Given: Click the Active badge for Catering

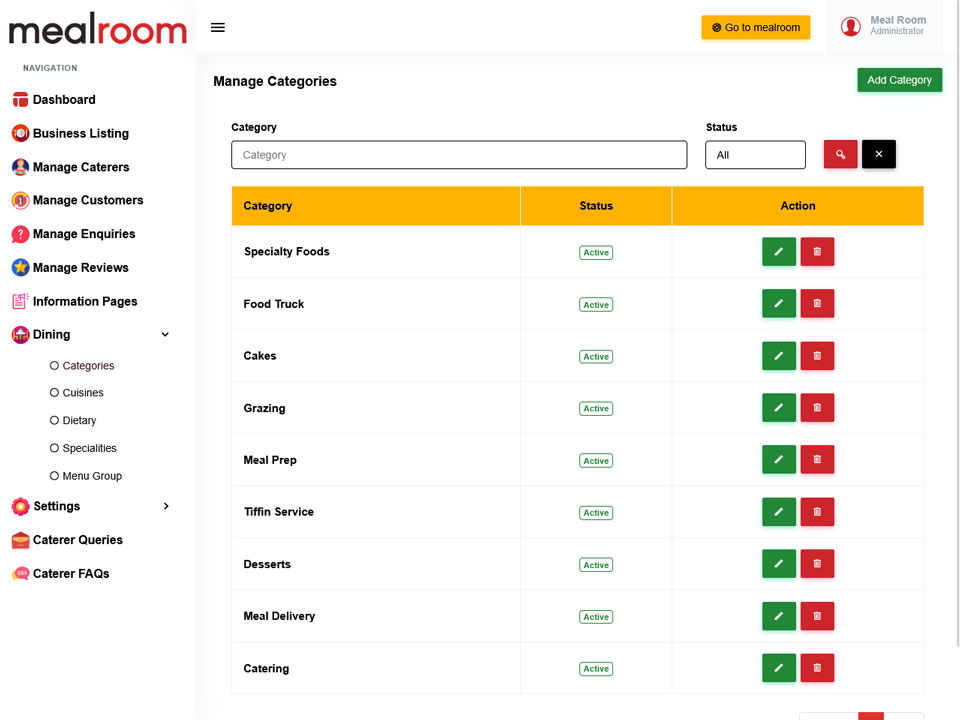Looking at the screenshot, I should coord(596,669).
